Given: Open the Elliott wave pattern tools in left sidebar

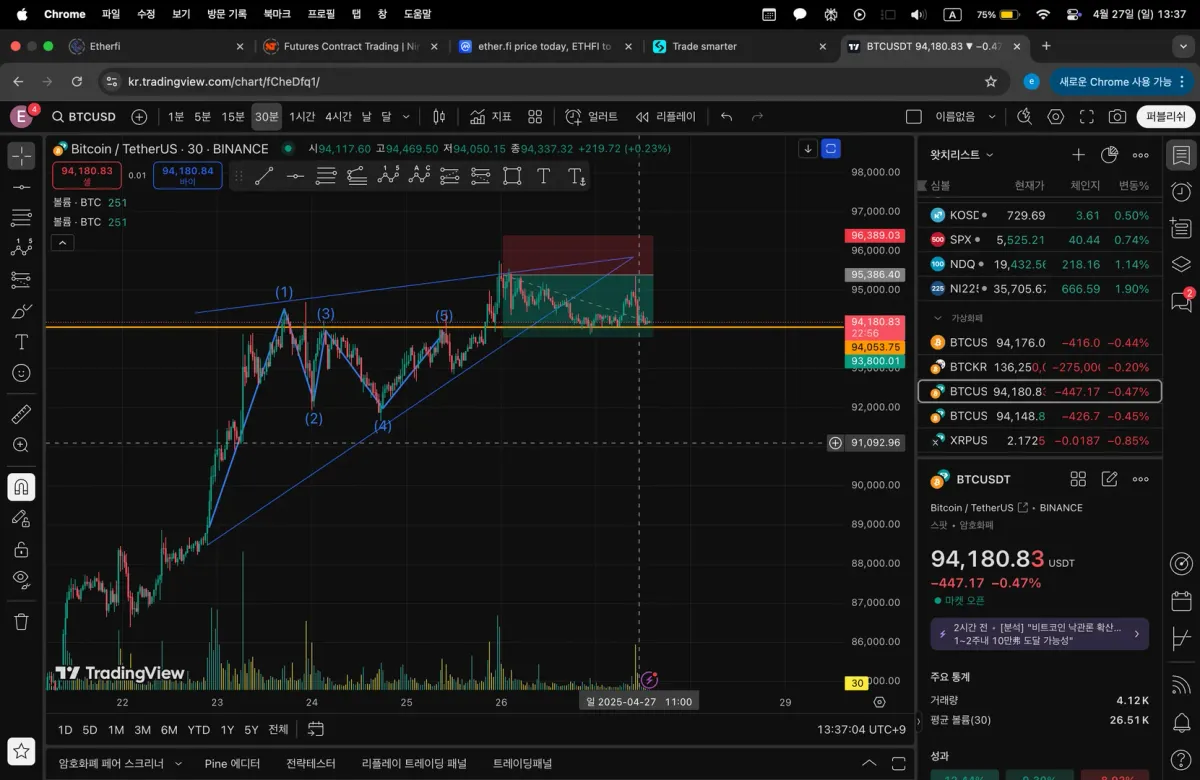Looking at the screenshot, I should tap(21, 249).
